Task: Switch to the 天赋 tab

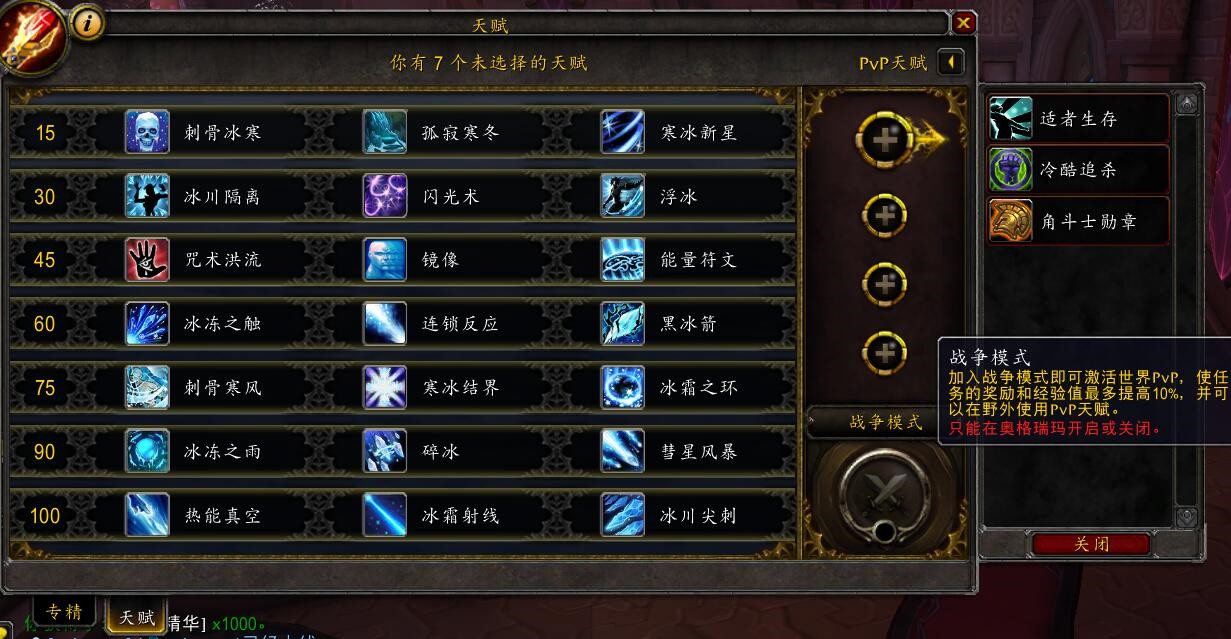Action: [x=137, y=616]
